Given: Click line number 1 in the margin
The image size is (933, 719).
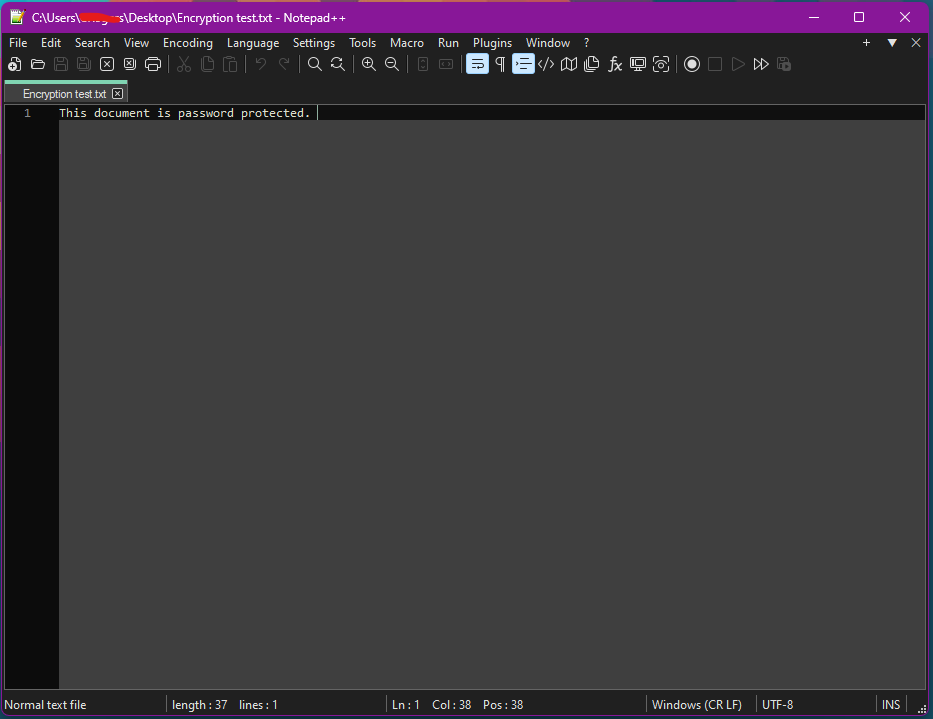Looking at the screenshot, I should coord(27,113).
